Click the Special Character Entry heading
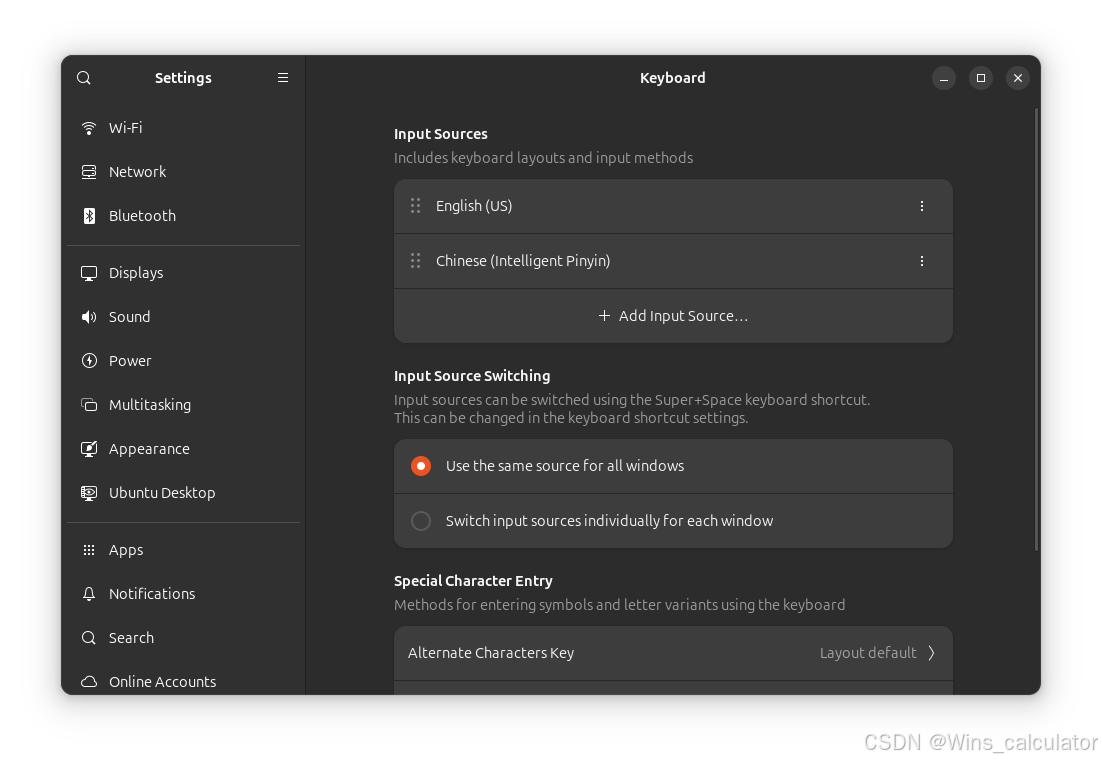Image resolution: width=1102 pixels, height=762 pixels. pos(473,581)
